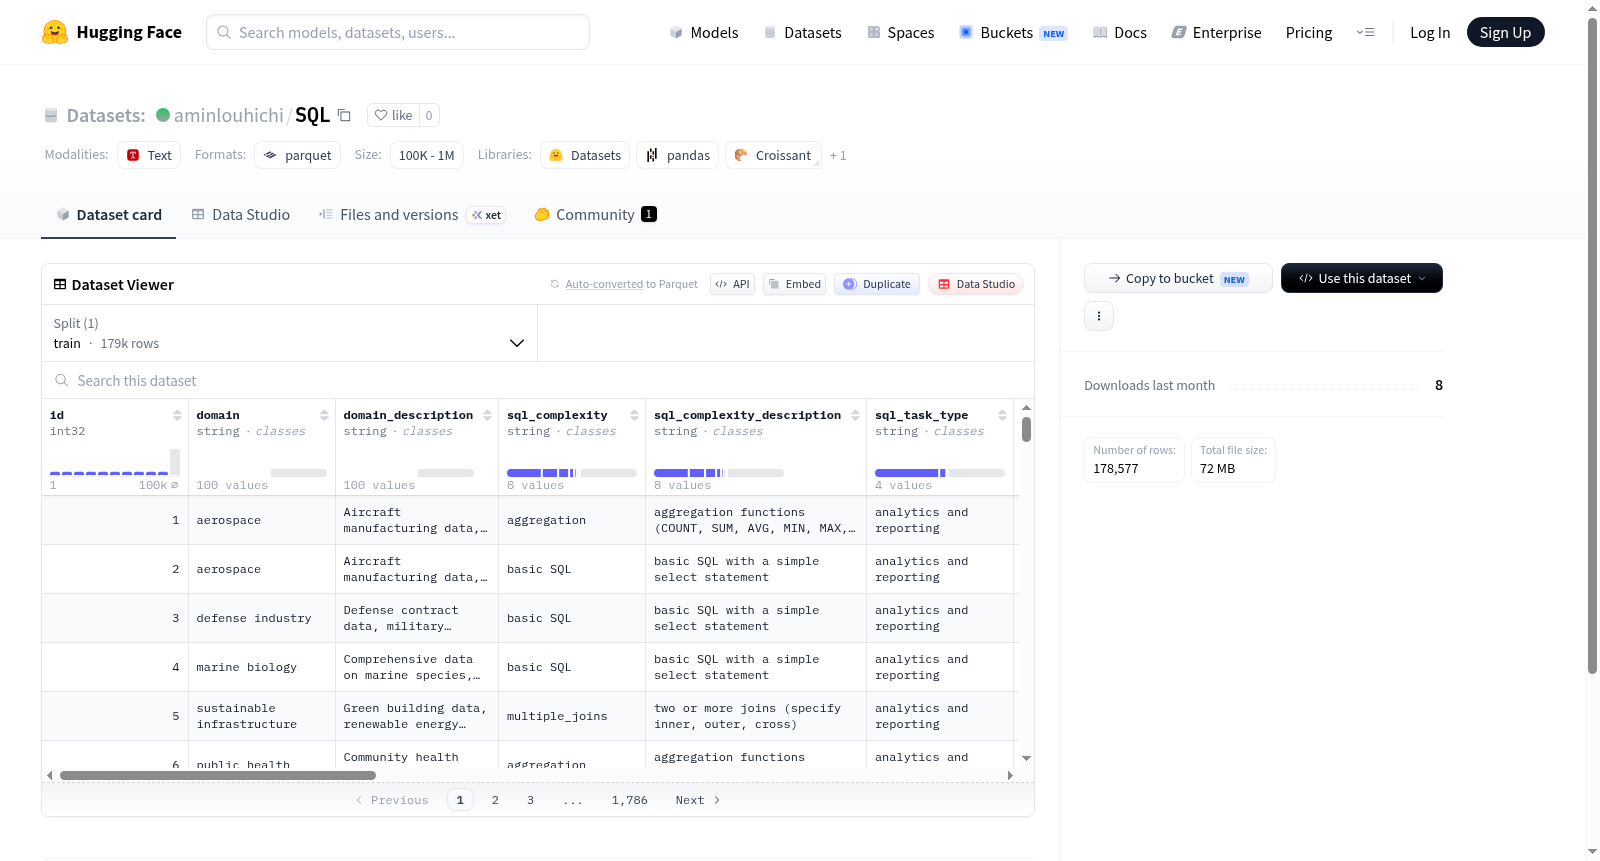Open Docs in the top navigation

tap(1119, 32)
